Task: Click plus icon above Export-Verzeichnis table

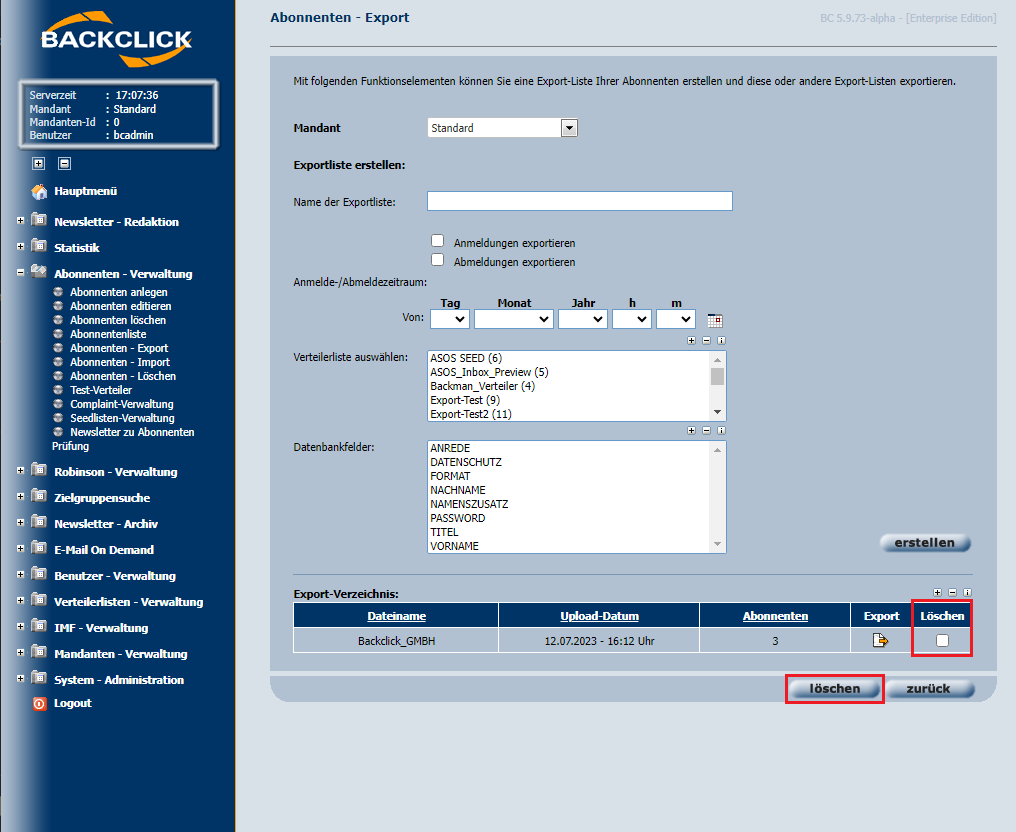Action: [x=938, y=592]
